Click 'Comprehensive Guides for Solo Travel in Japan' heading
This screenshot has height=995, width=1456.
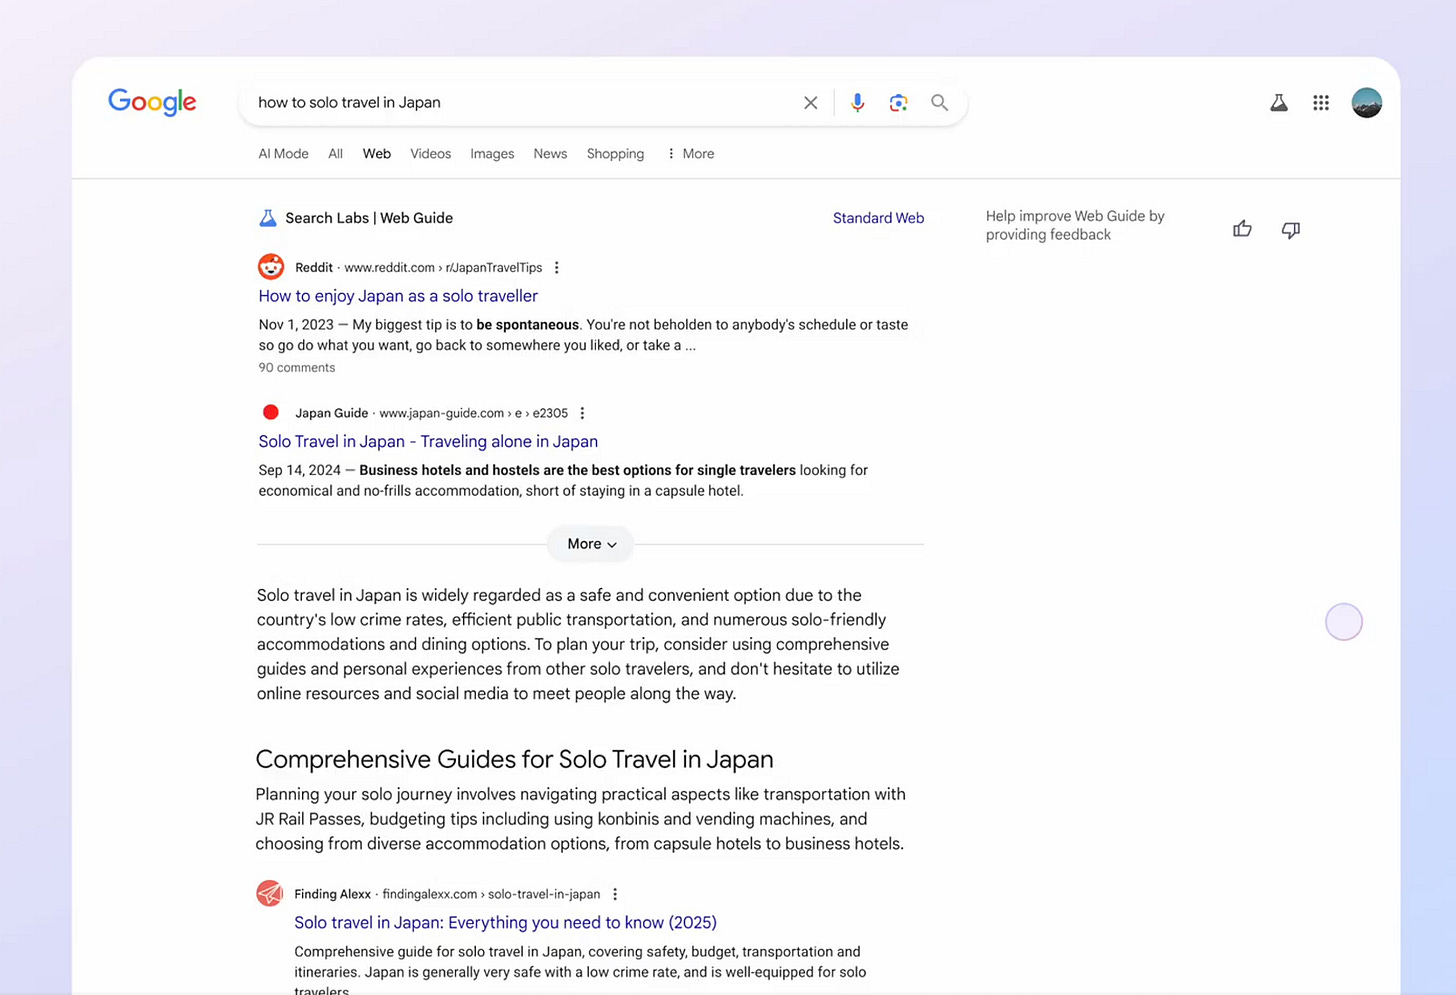(x=514, y=759)
